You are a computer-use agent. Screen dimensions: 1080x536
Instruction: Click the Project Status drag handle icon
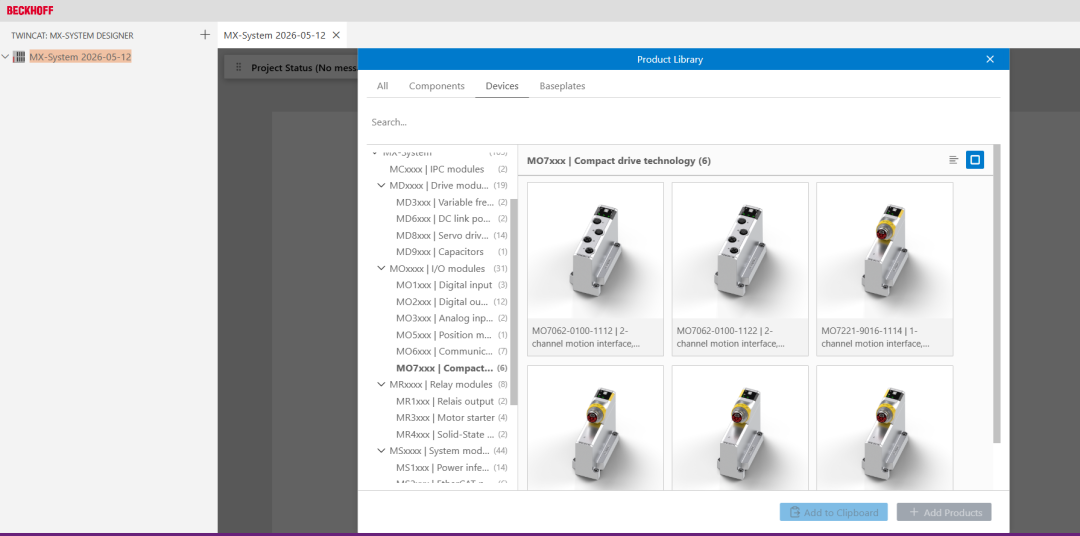point(239,68)
